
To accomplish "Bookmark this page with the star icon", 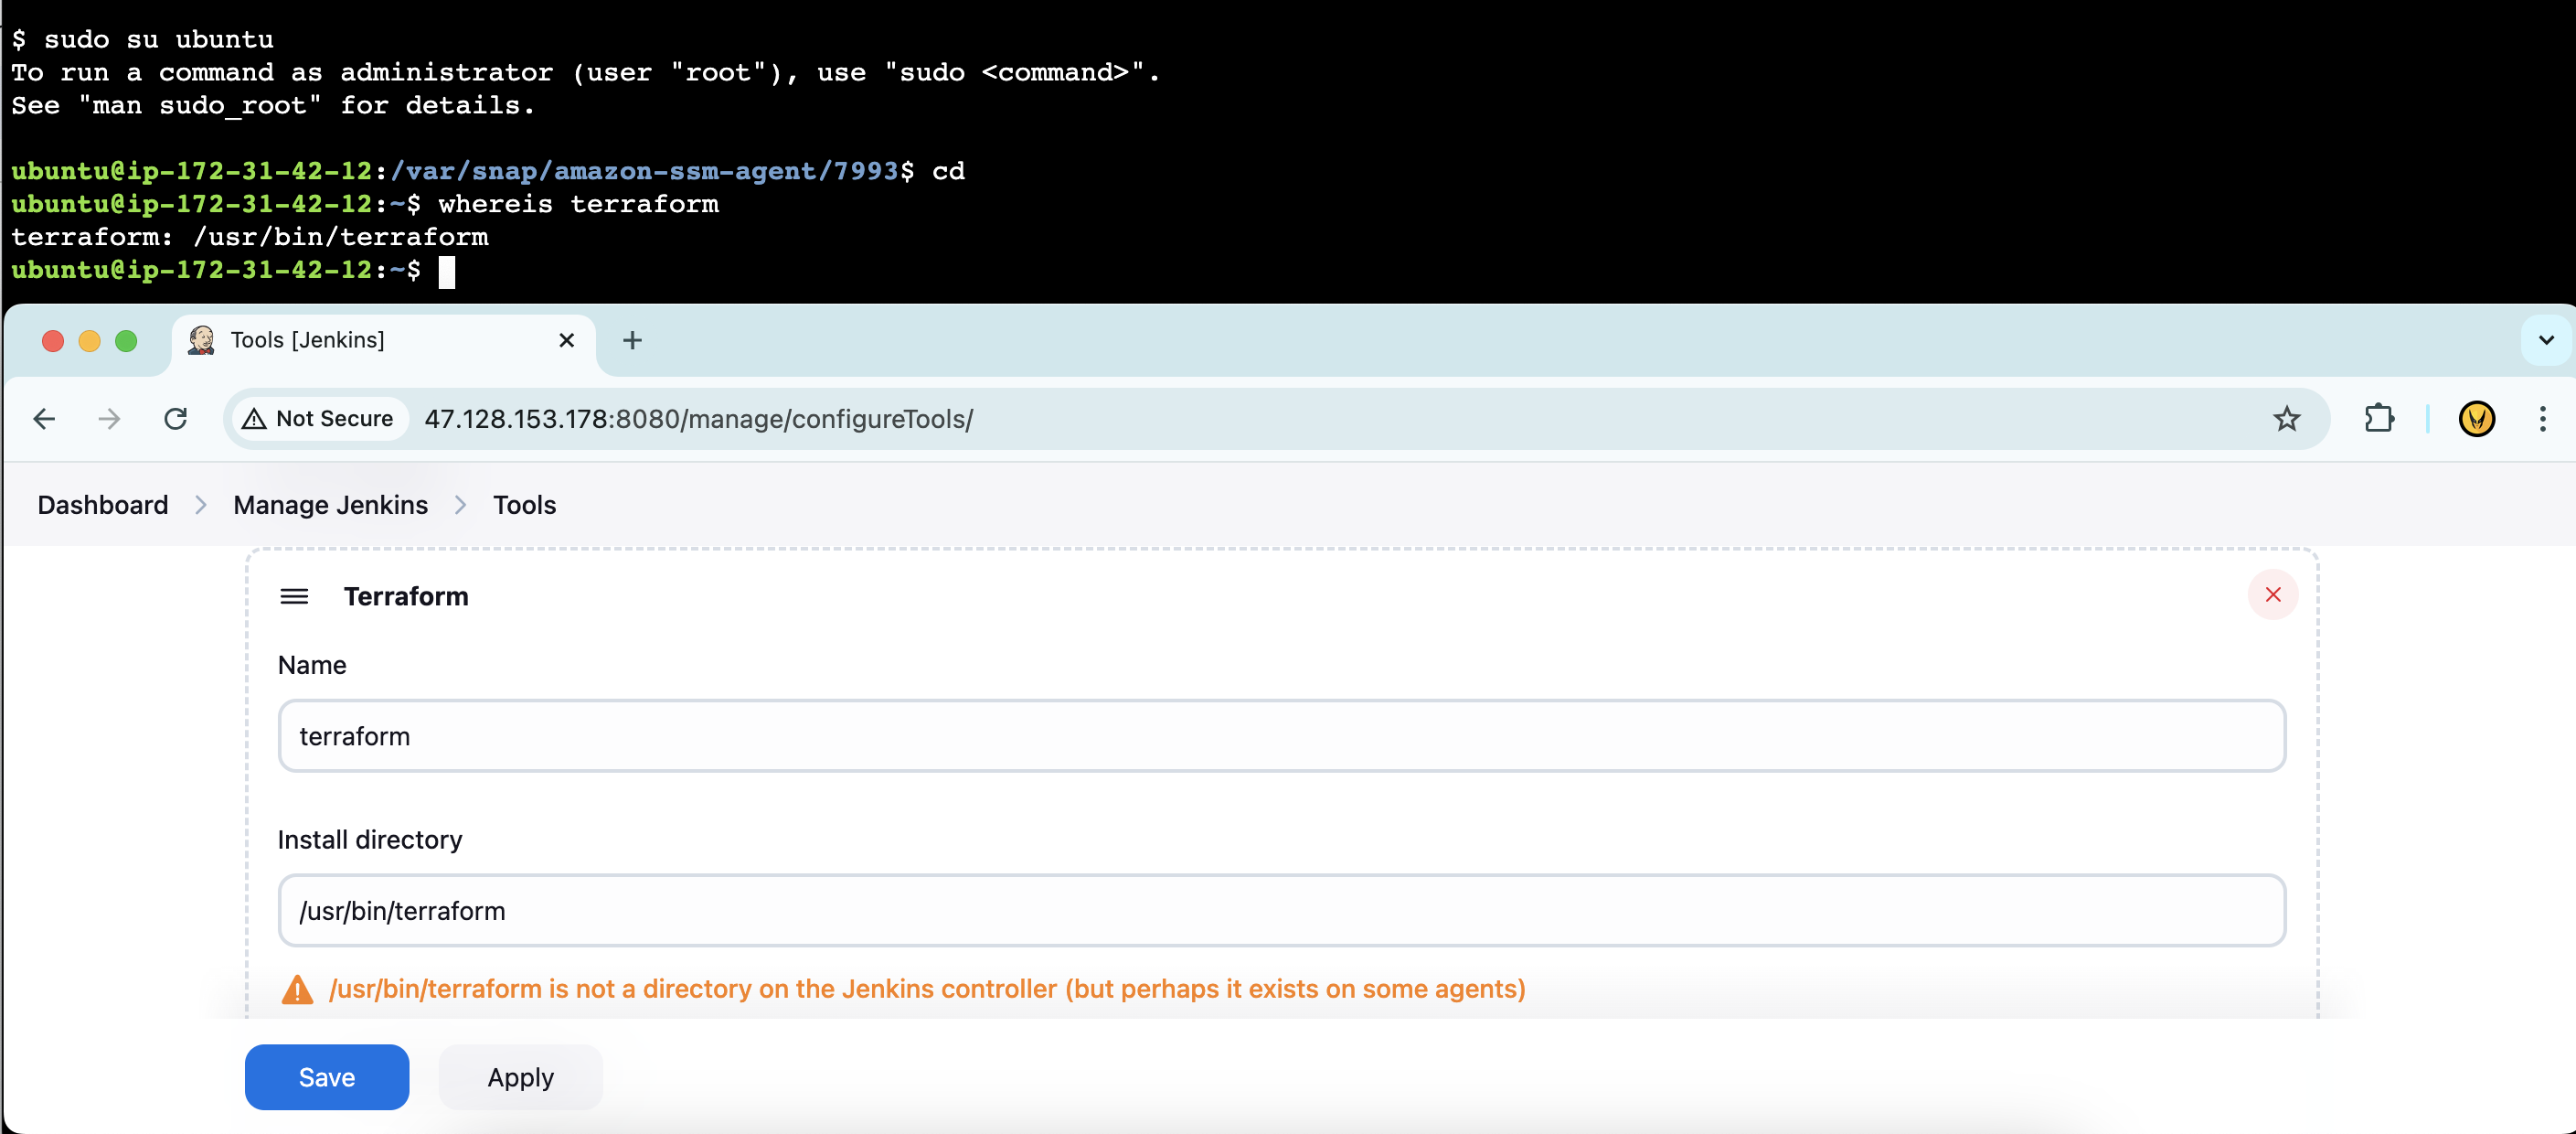I will (x=2286, y=419).
